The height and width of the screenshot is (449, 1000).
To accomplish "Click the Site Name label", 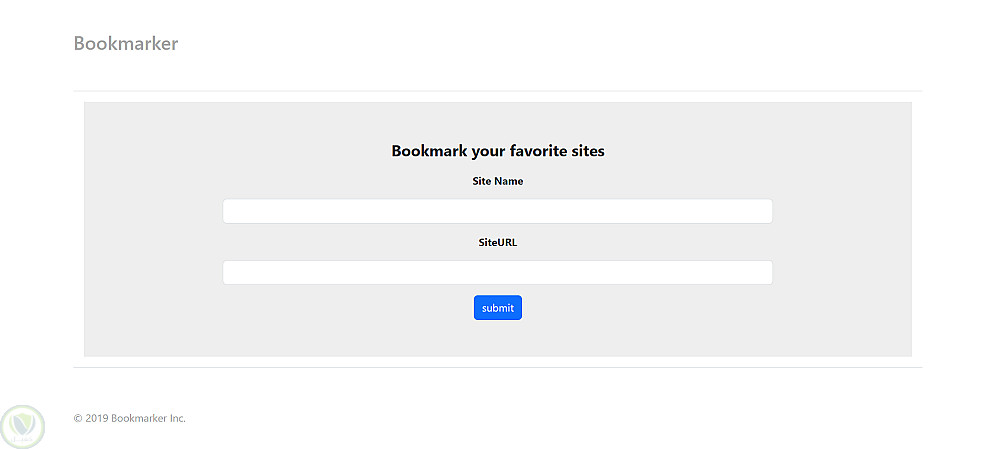I will coord(497,182).
